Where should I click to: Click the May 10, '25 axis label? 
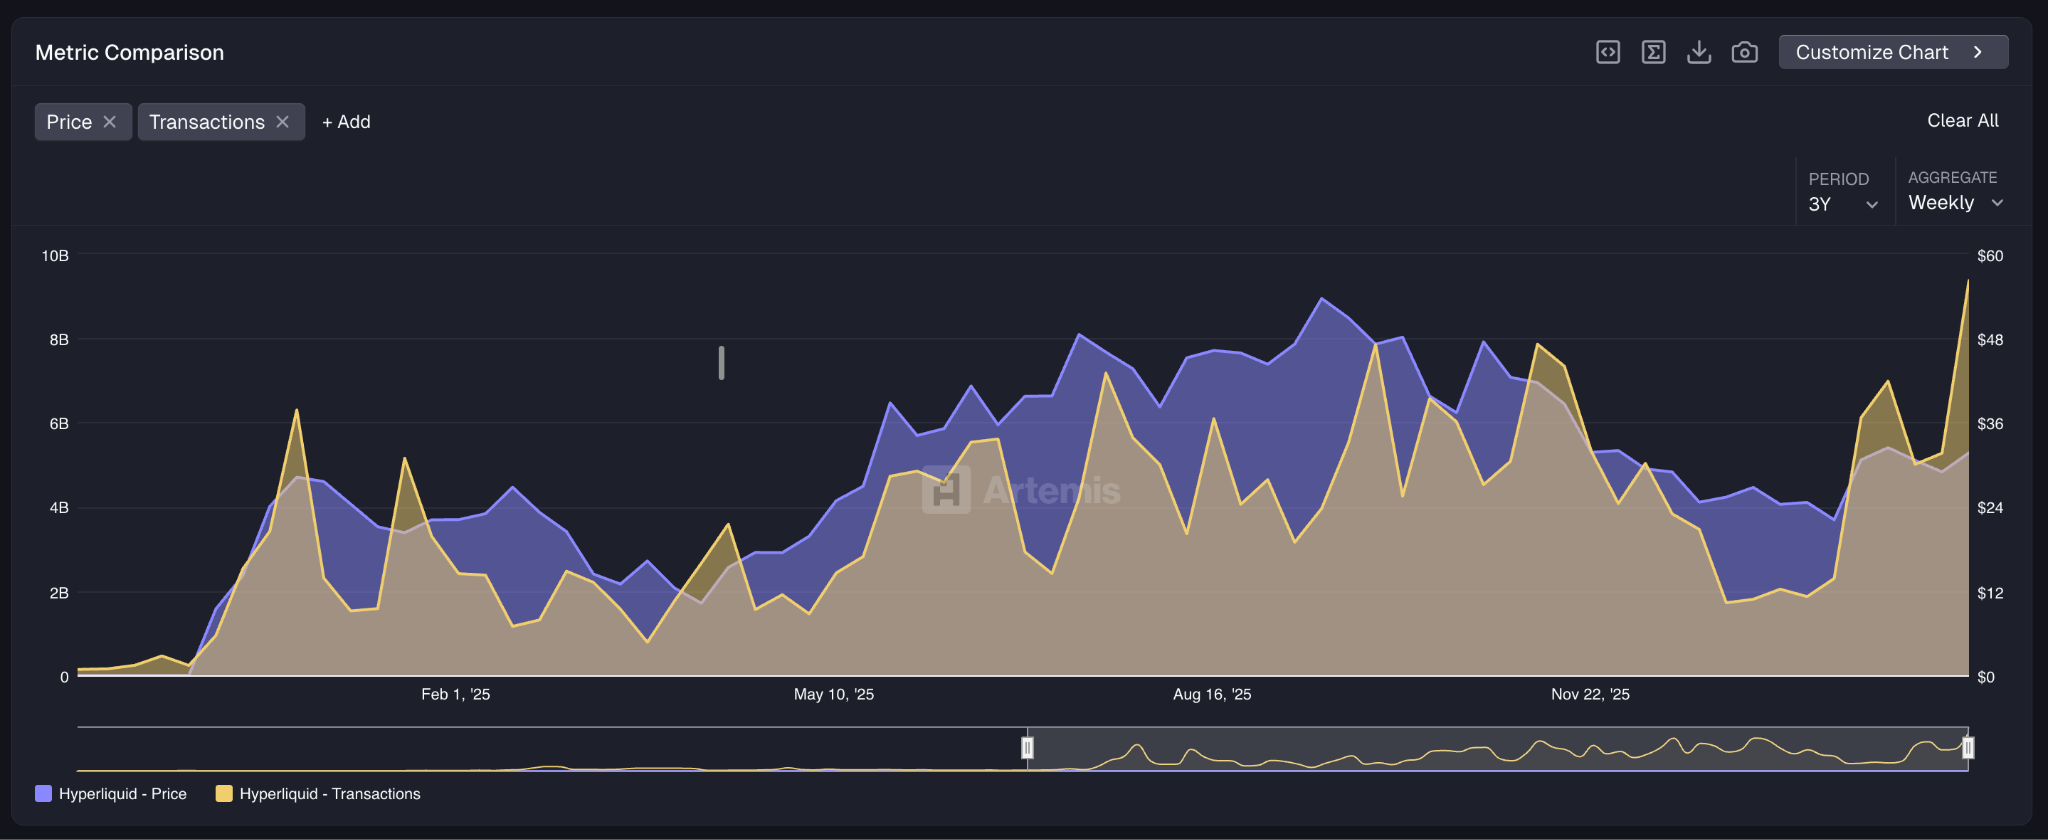coord(834,694)
